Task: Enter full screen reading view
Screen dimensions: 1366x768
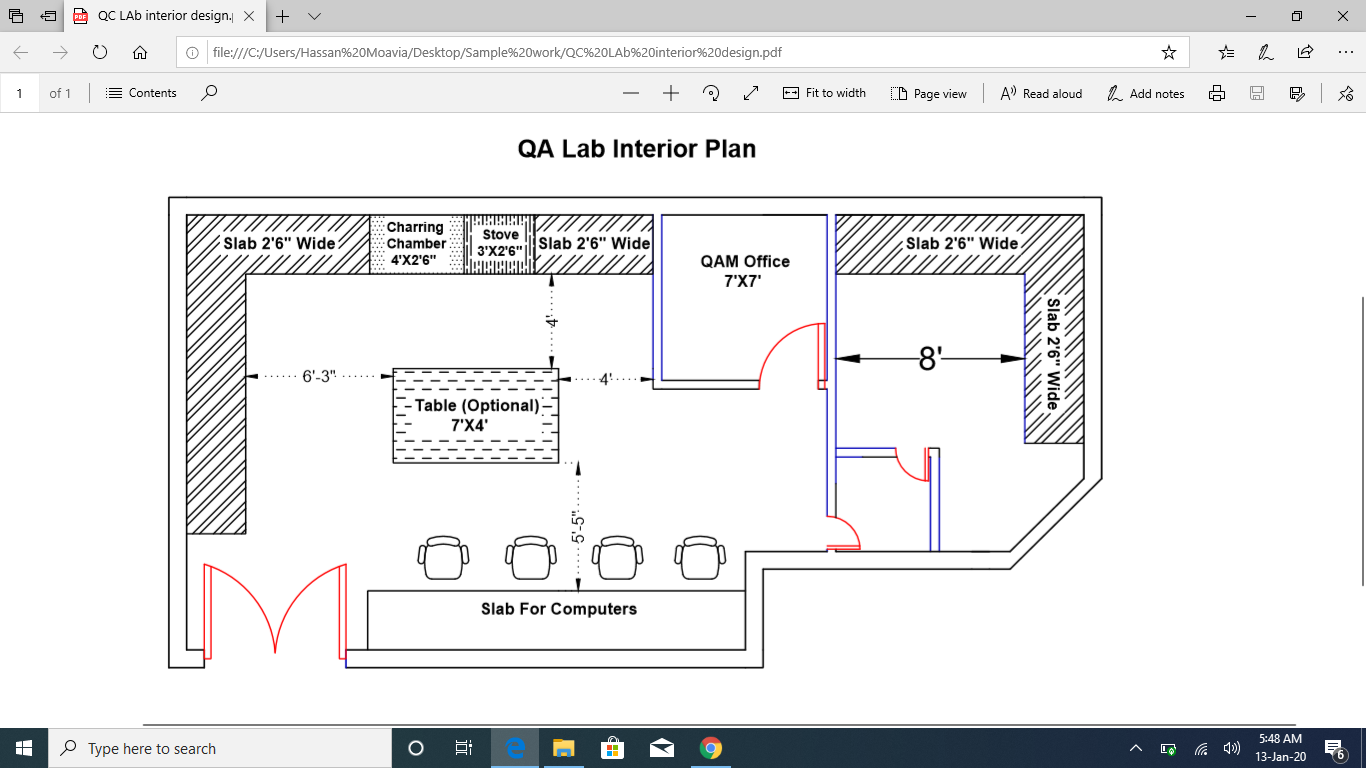Action: [751, 93]
